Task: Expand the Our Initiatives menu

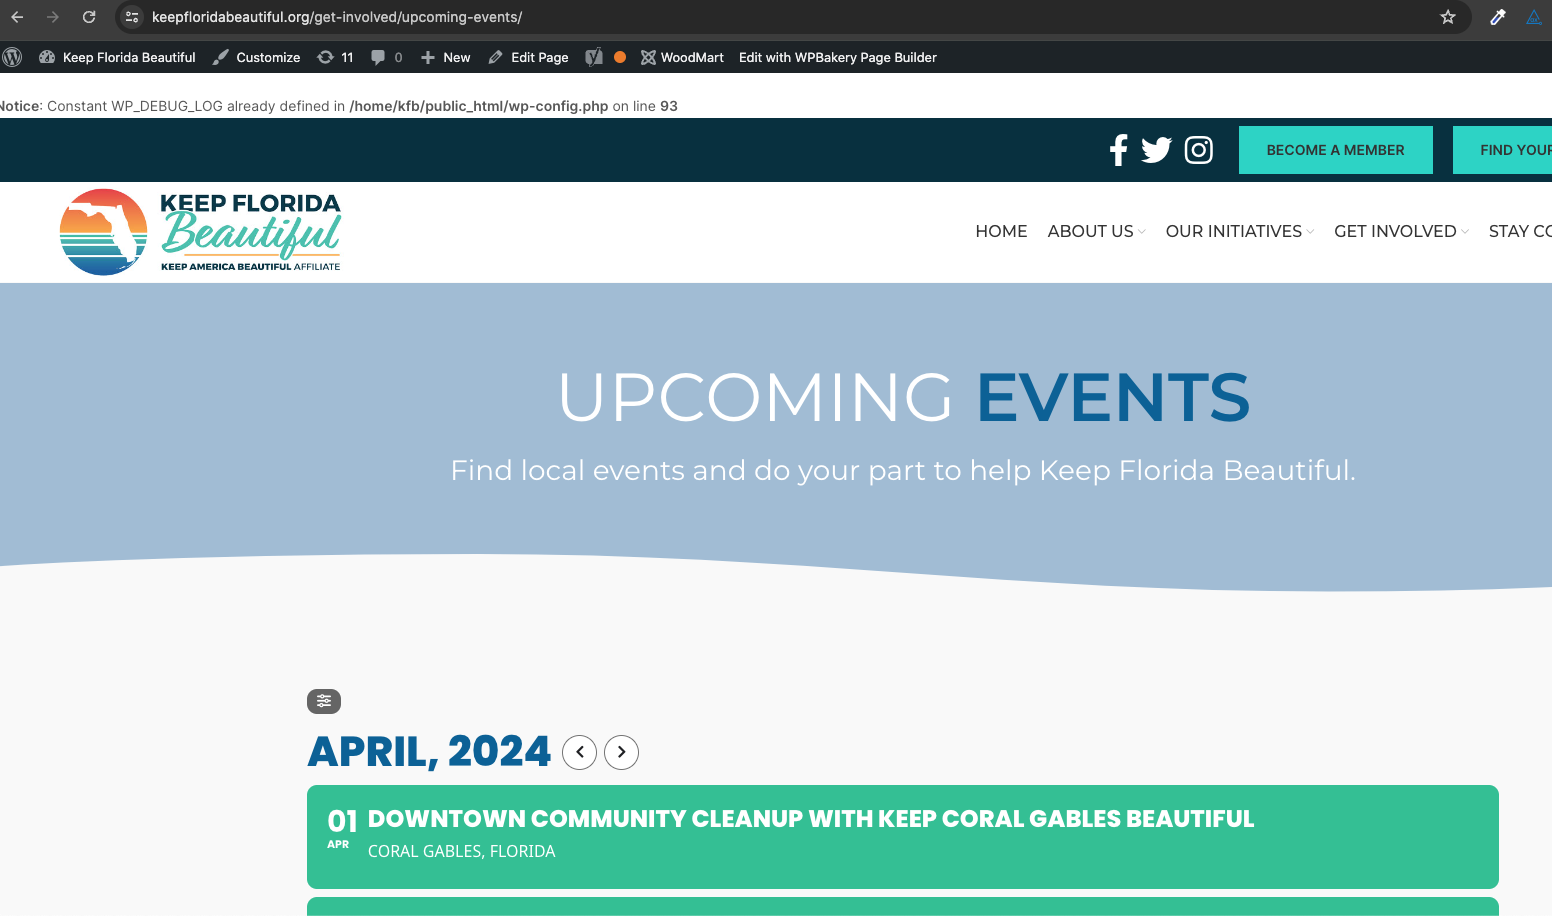Action: click(x=1240, y=231)
